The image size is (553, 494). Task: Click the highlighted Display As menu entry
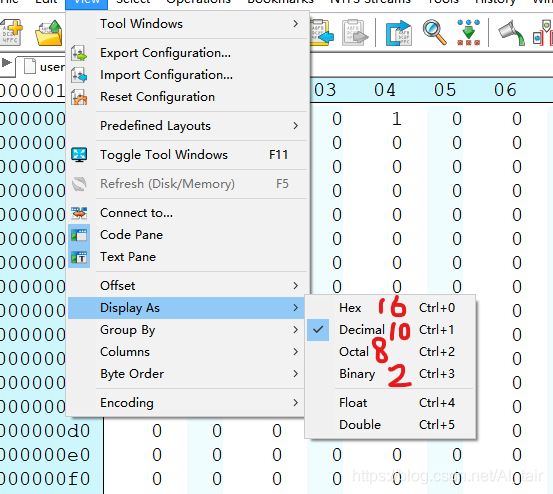[186, 308]
